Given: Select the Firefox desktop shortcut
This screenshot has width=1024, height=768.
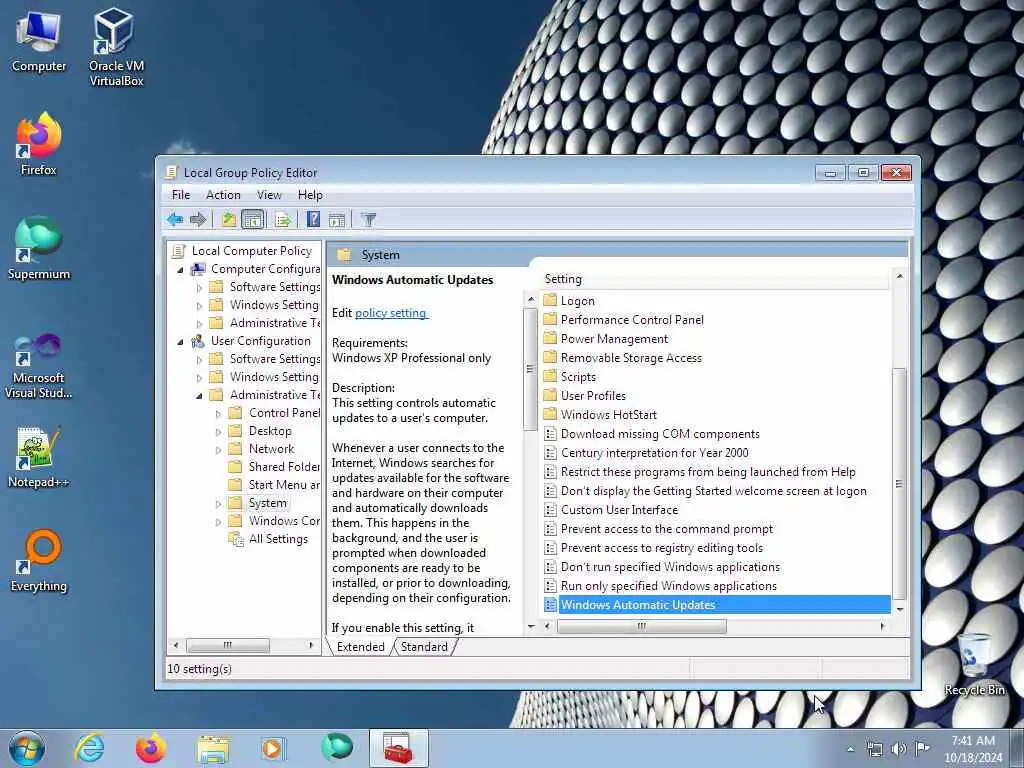Looking at the screenshot, I should (39, 144).
